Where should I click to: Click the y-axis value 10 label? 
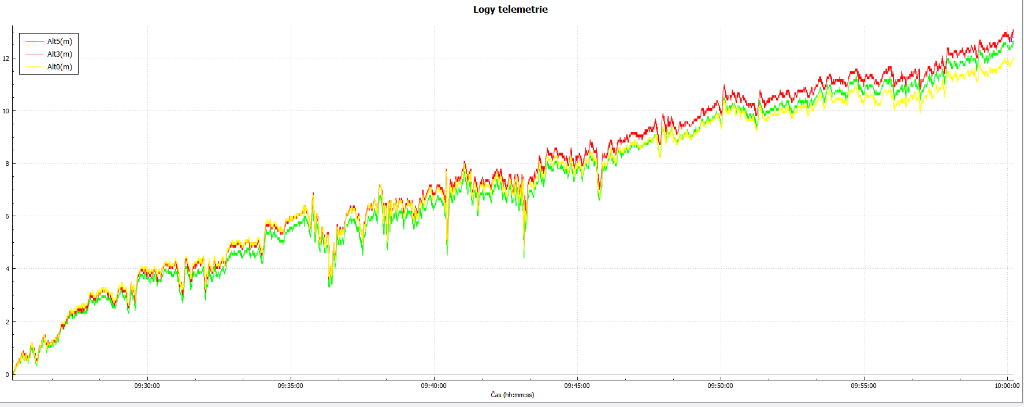[x=6, y=111]
